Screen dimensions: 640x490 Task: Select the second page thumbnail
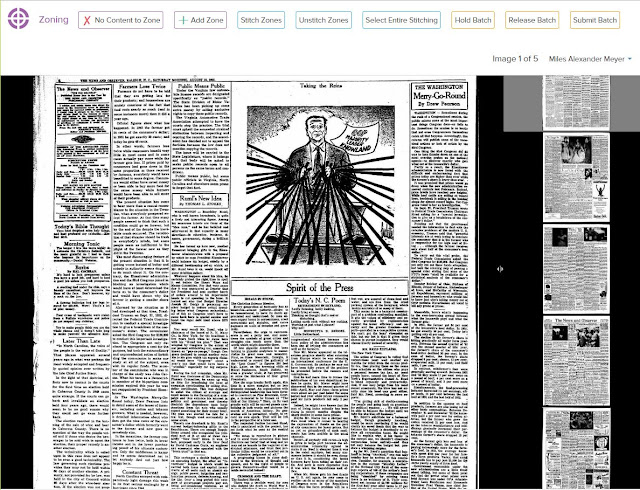tap(576, 178)
